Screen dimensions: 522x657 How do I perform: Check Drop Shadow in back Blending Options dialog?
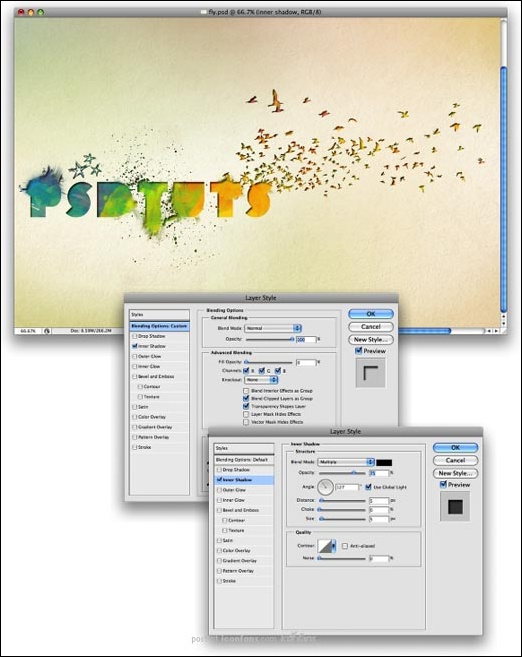(x=134, y=336)
